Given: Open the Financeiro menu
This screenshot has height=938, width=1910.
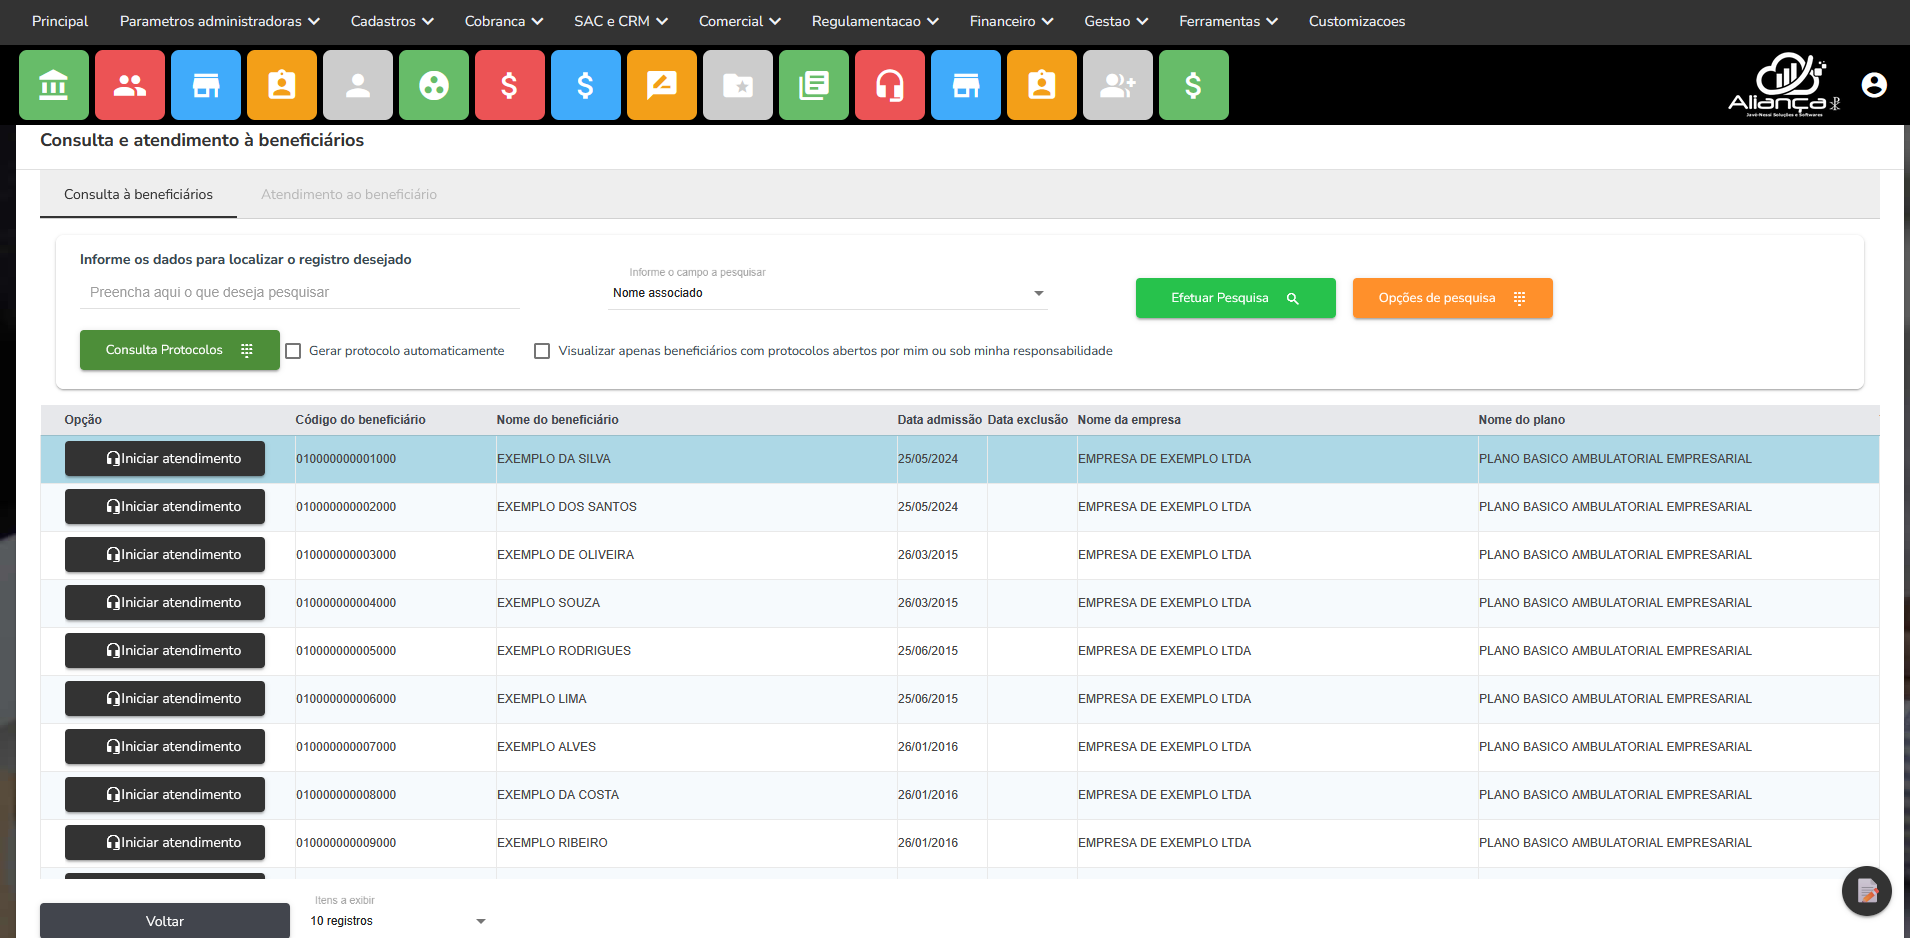Looking at the screenshot, I should (x=1011, y=21).
